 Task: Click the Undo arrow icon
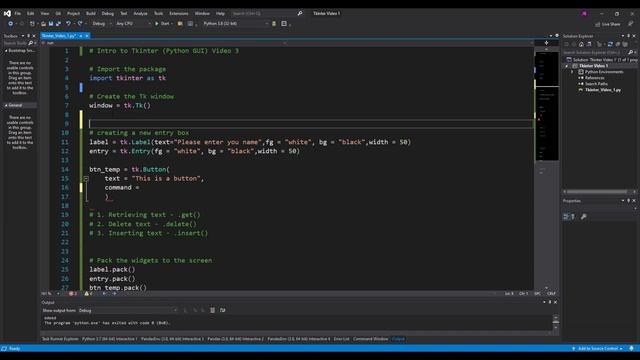pyautogui.click(x=68, y=24)
